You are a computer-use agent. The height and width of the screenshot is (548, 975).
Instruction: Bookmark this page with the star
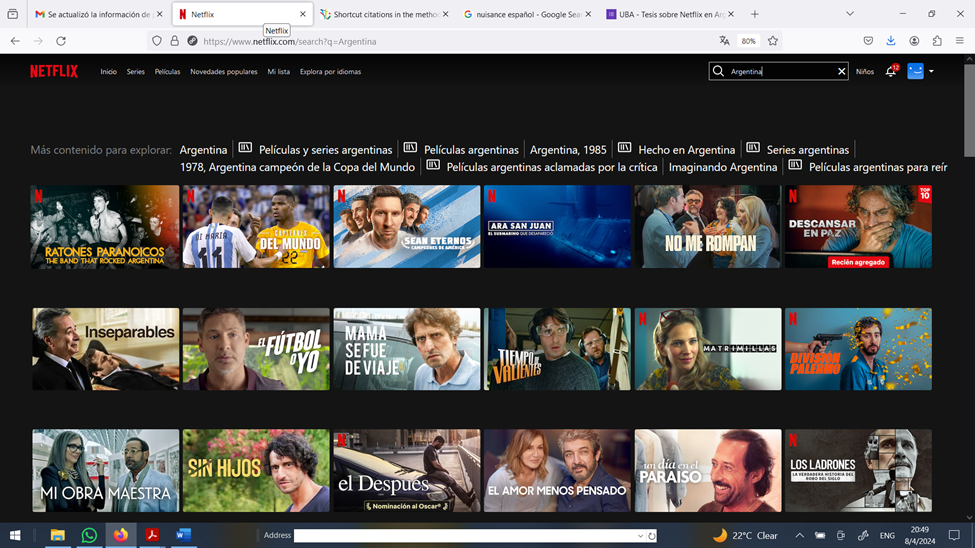click(x=773, y=41)
